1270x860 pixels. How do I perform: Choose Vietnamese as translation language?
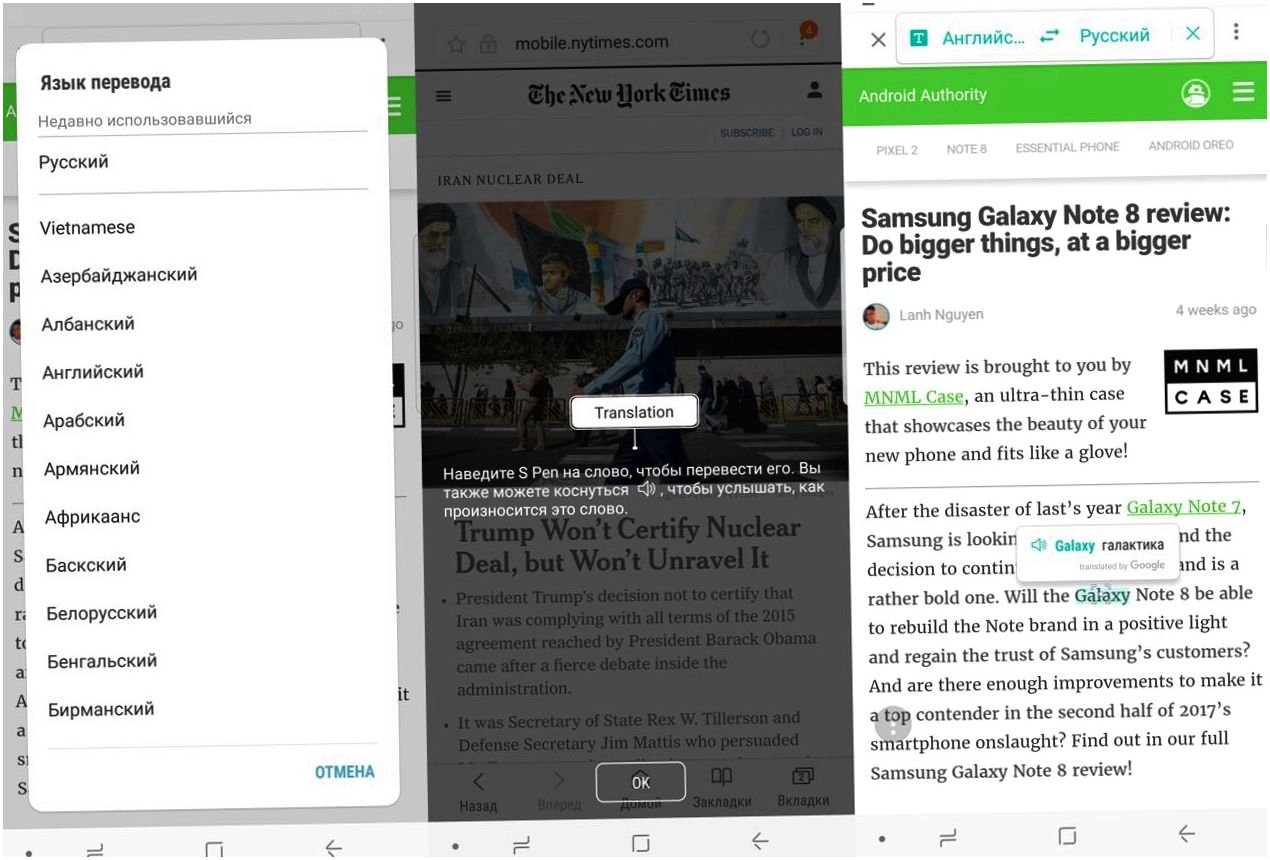[87, 227]
